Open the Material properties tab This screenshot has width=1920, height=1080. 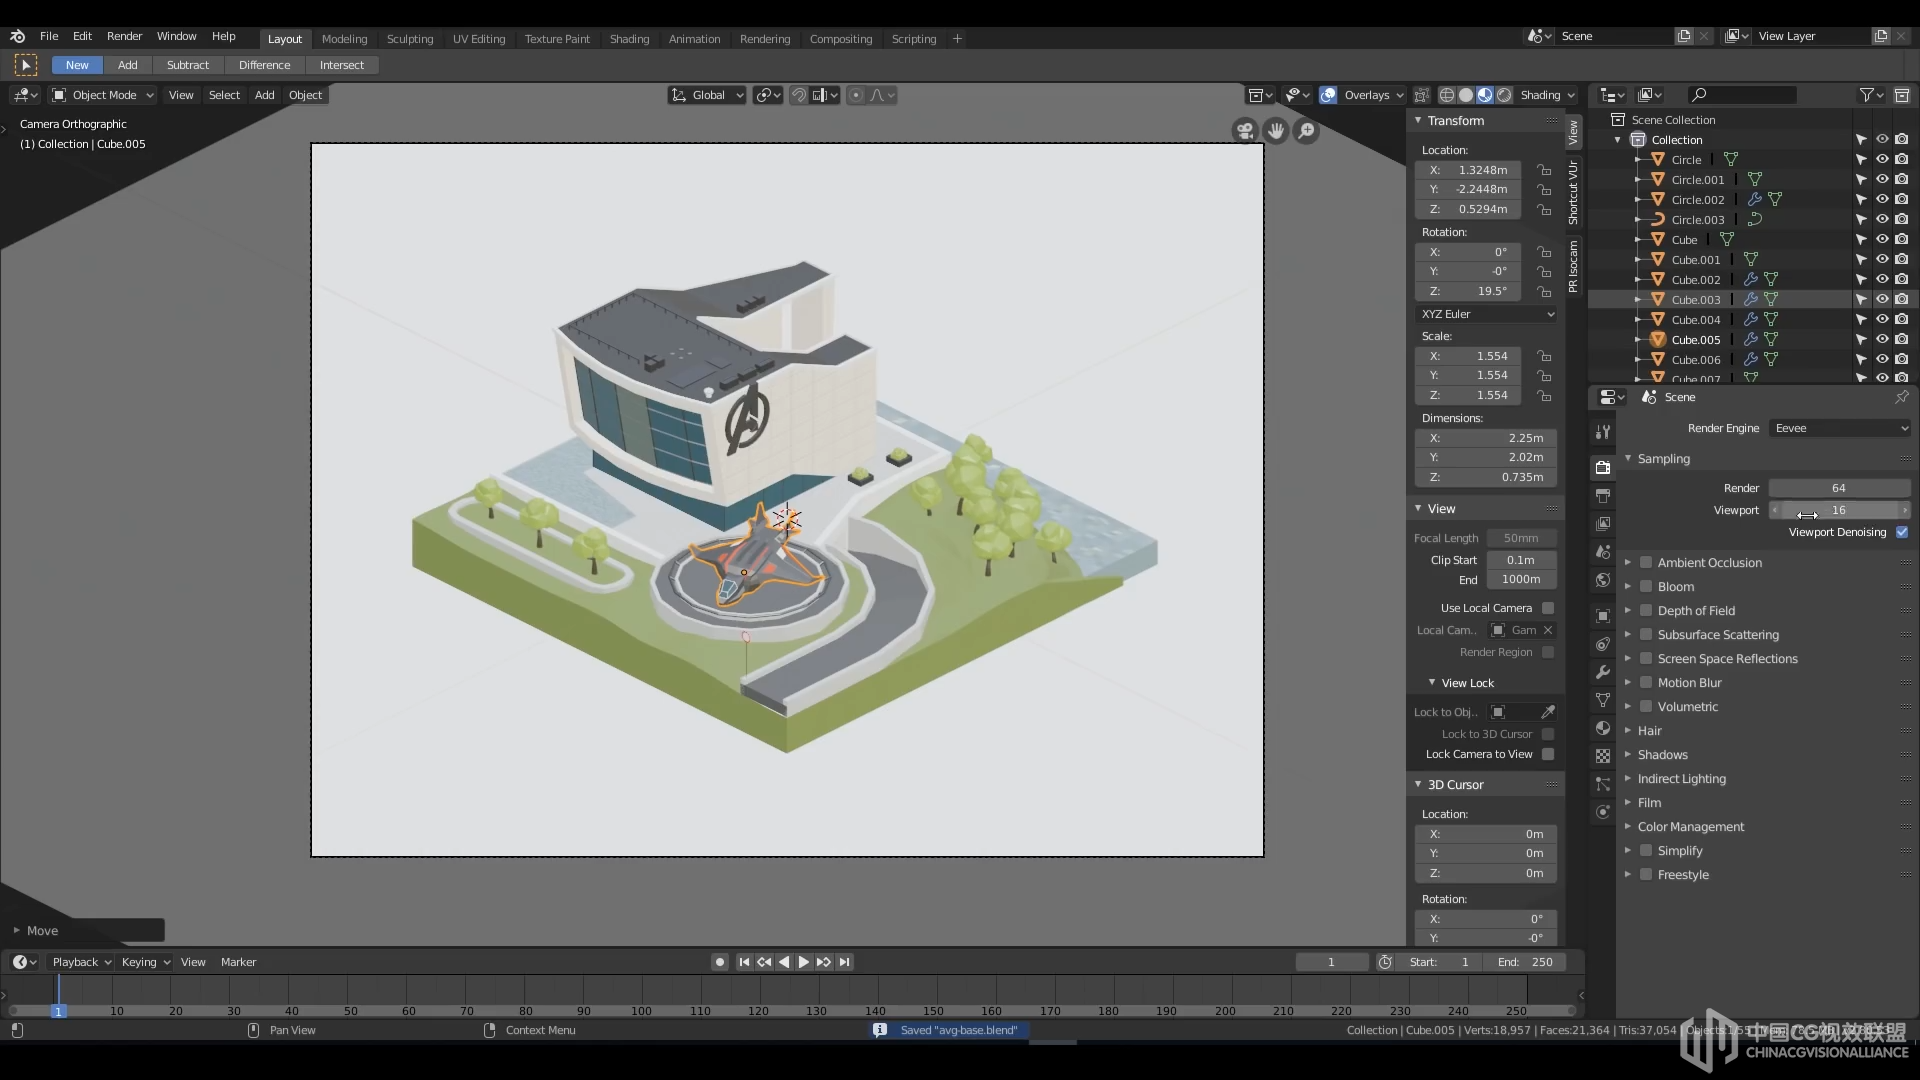[1603, 728]
